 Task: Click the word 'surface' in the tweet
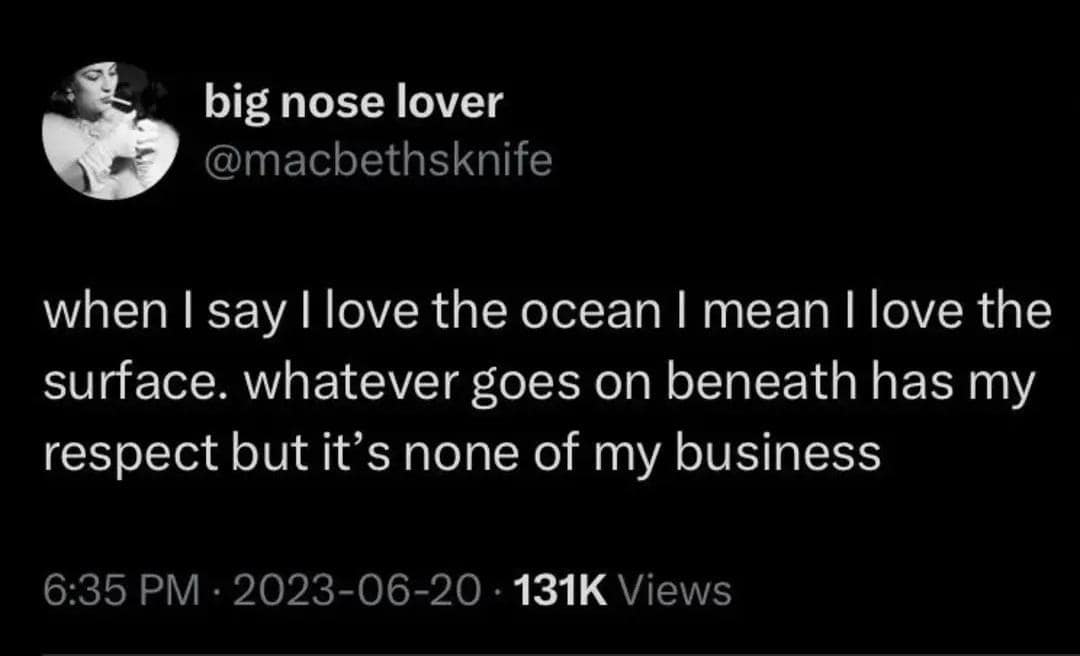(x=114, y=385)
